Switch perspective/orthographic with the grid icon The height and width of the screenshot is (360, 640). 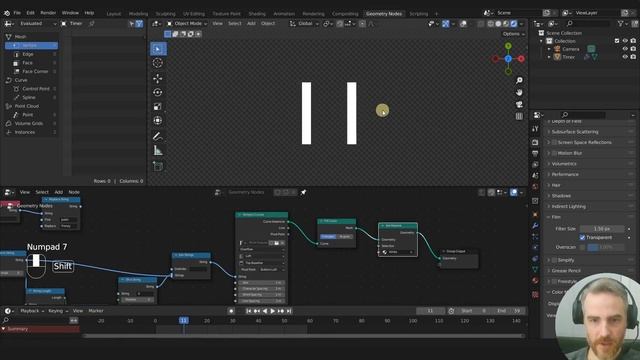[519, 116]
